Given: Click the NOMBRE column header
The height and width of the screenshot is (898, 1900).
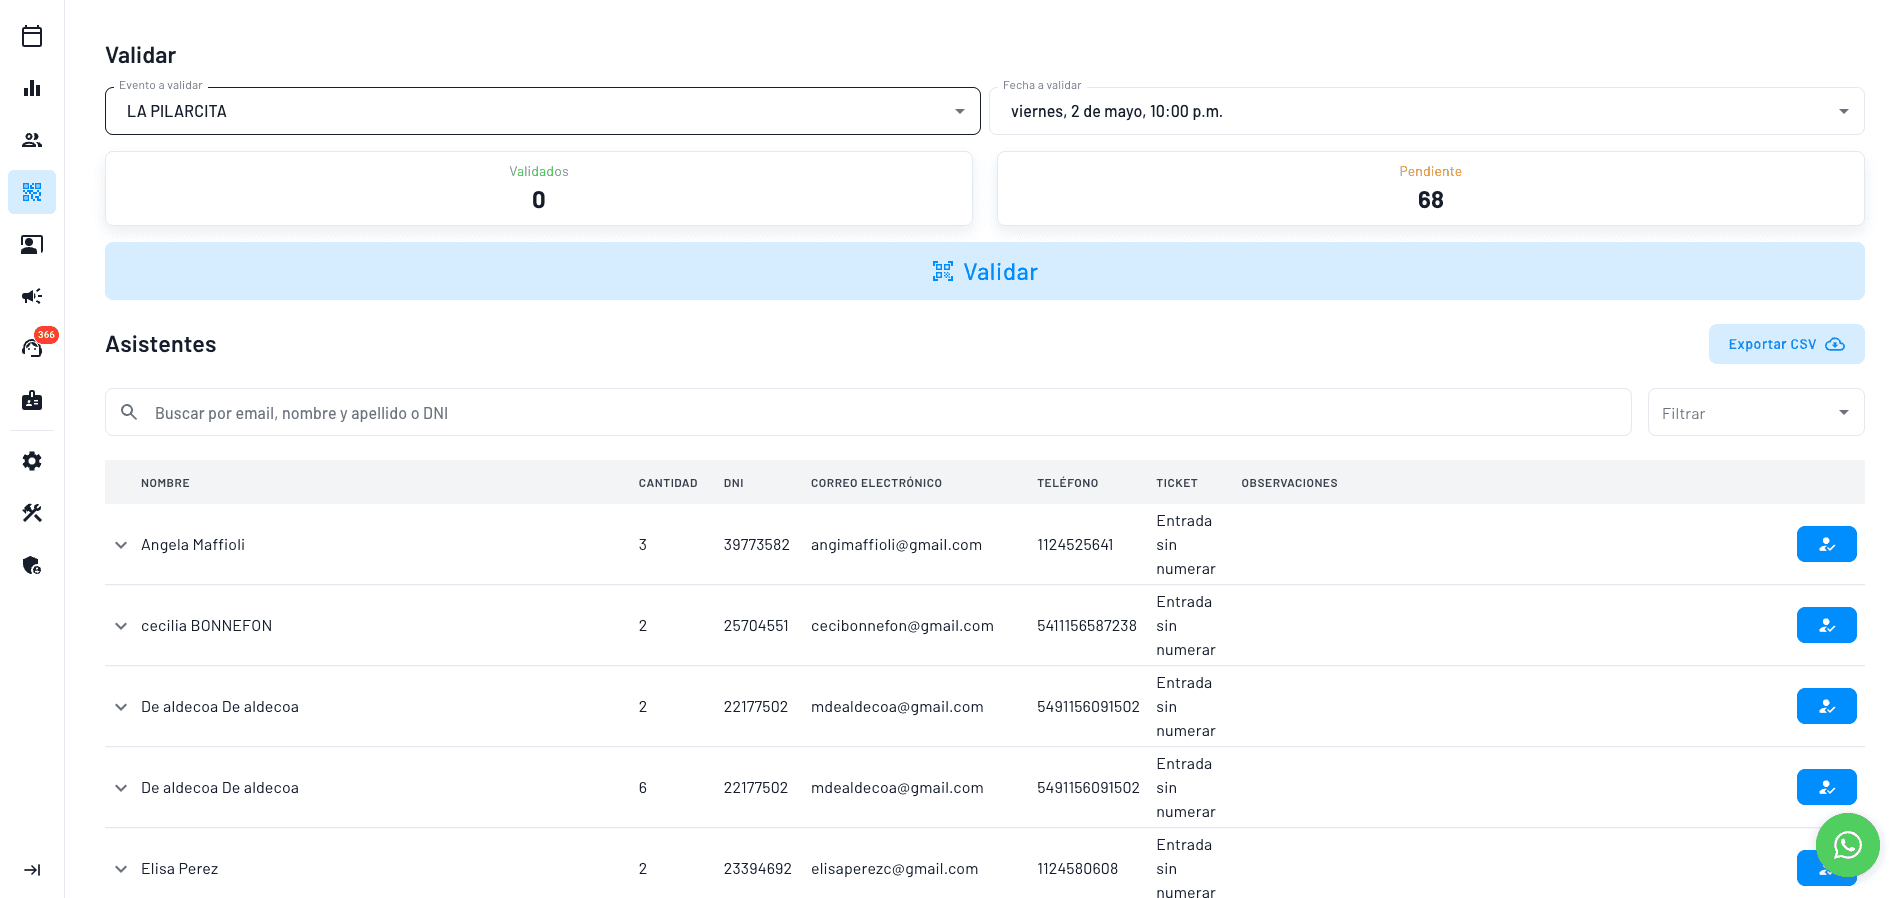Looking at the screenshot, I should [165, 483].
